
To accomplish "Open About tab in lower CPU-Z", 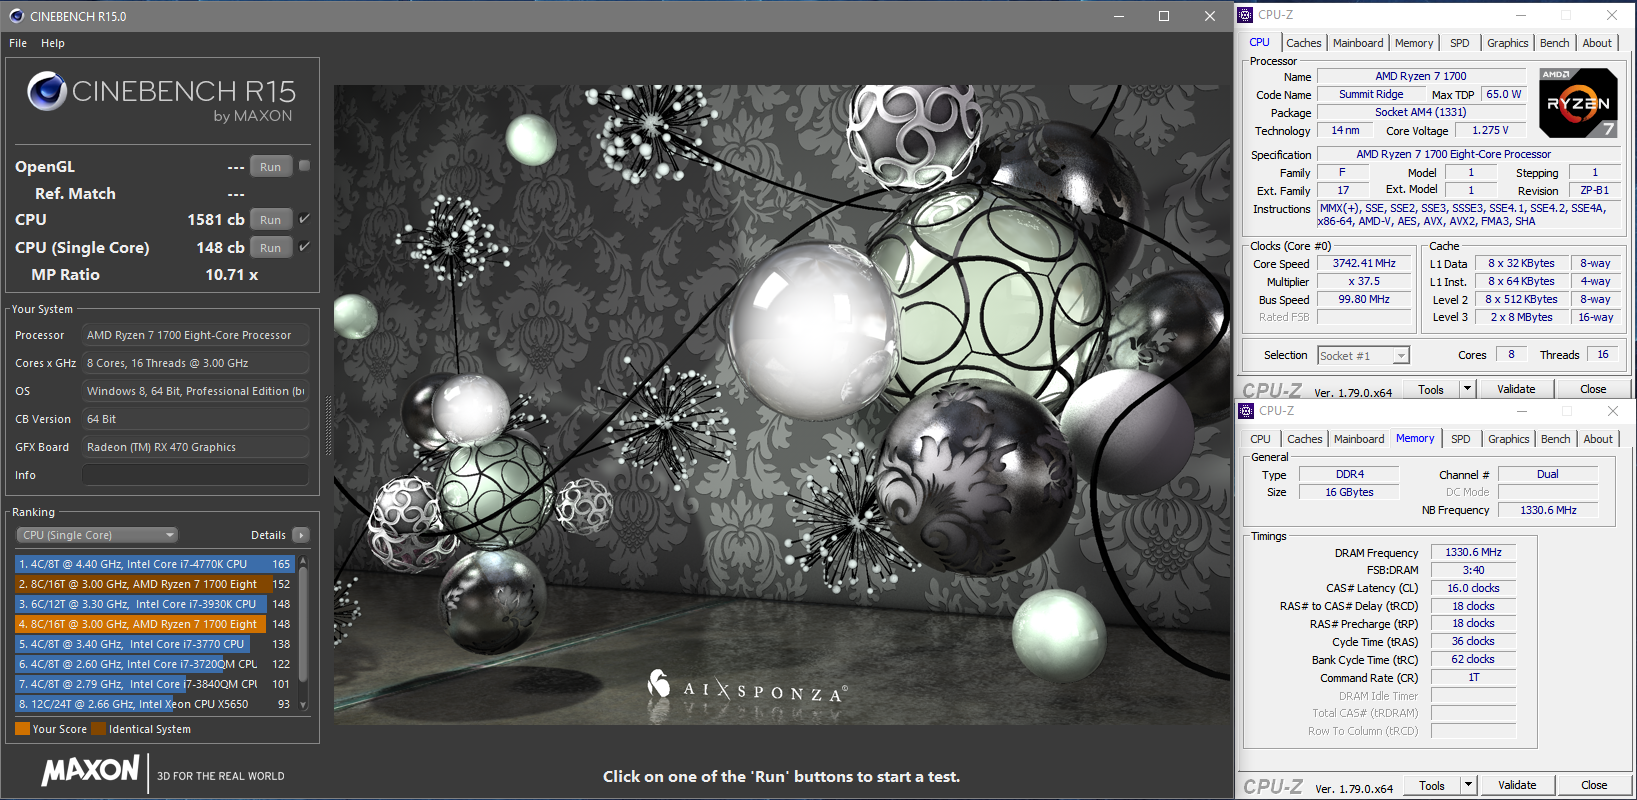I will click(x=1598, y=439).
